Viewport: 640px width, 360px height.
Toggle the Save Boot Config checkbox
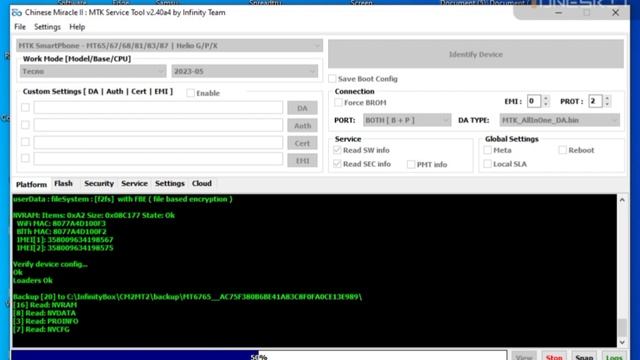(x=333, y=78)
